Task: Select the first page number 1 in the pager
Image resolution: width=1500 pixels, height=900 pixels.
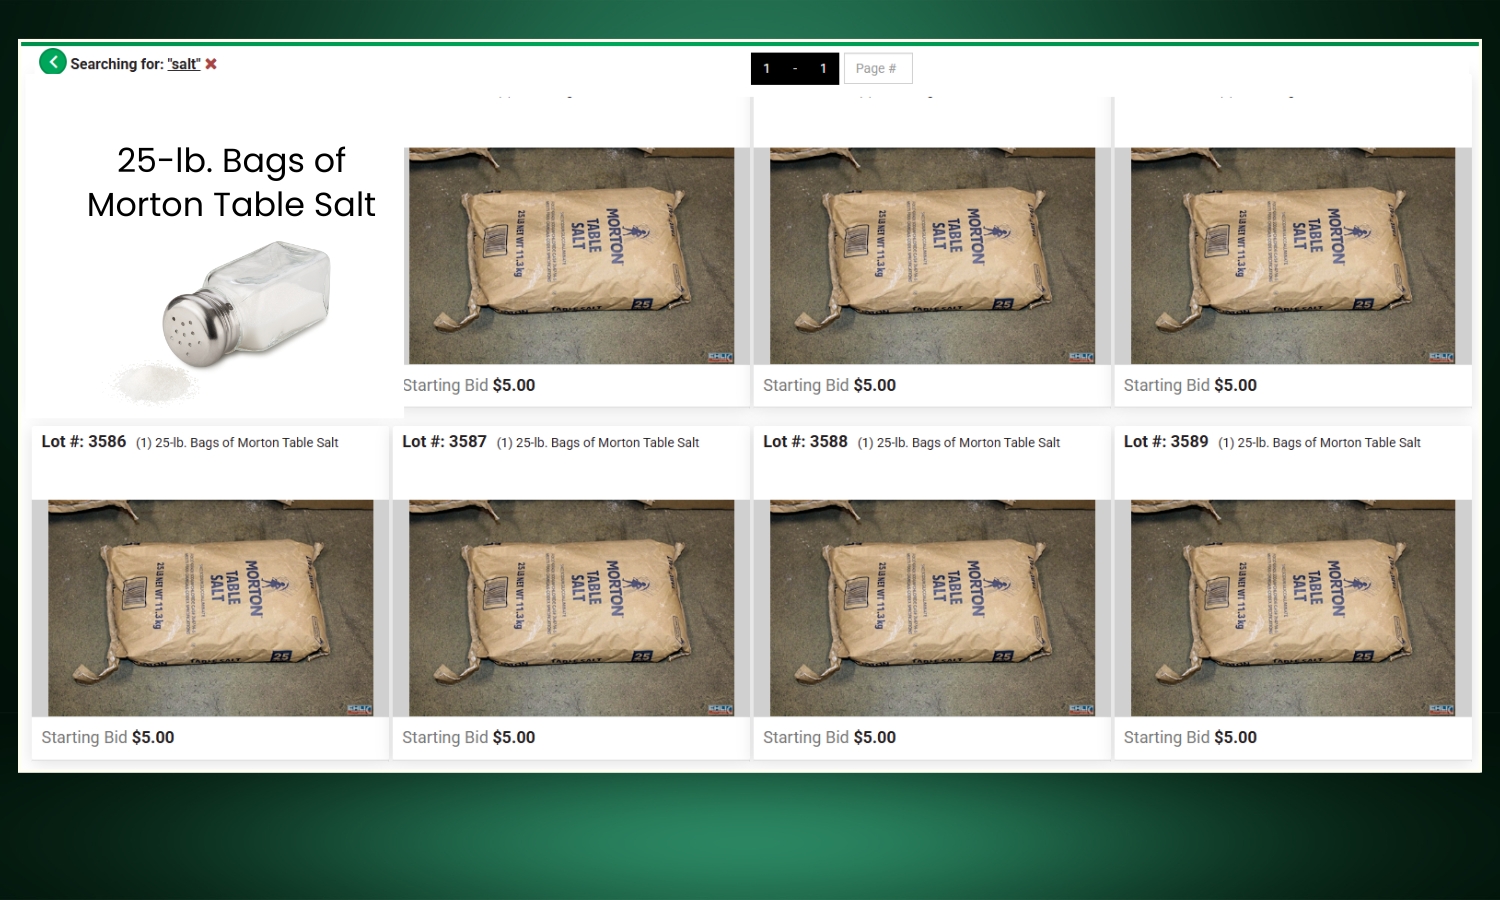Action: coord(767,68)
